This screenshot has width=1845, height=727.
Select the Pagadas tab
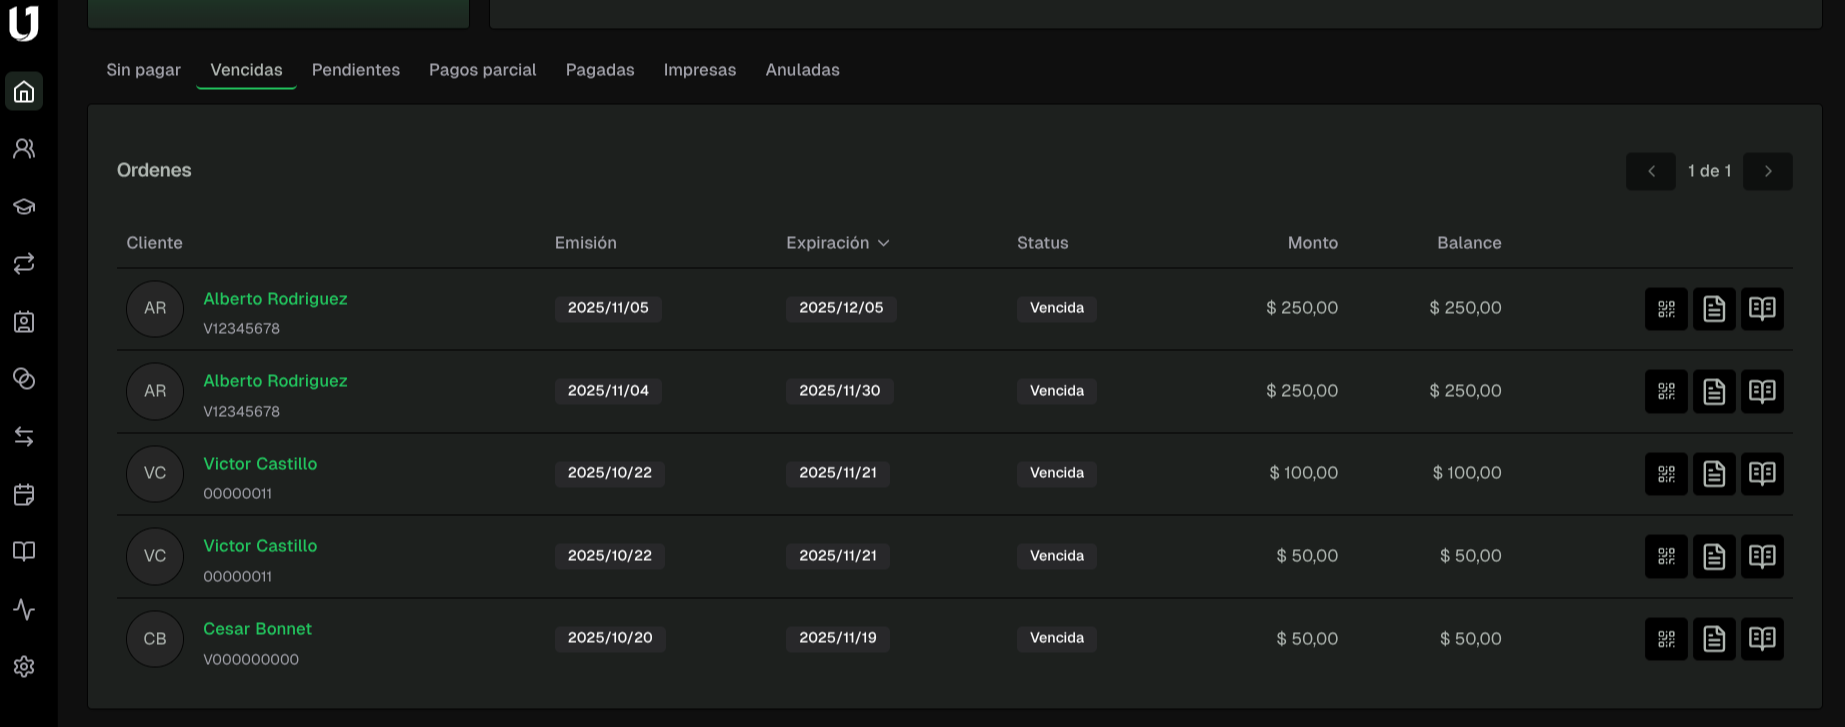600,70
